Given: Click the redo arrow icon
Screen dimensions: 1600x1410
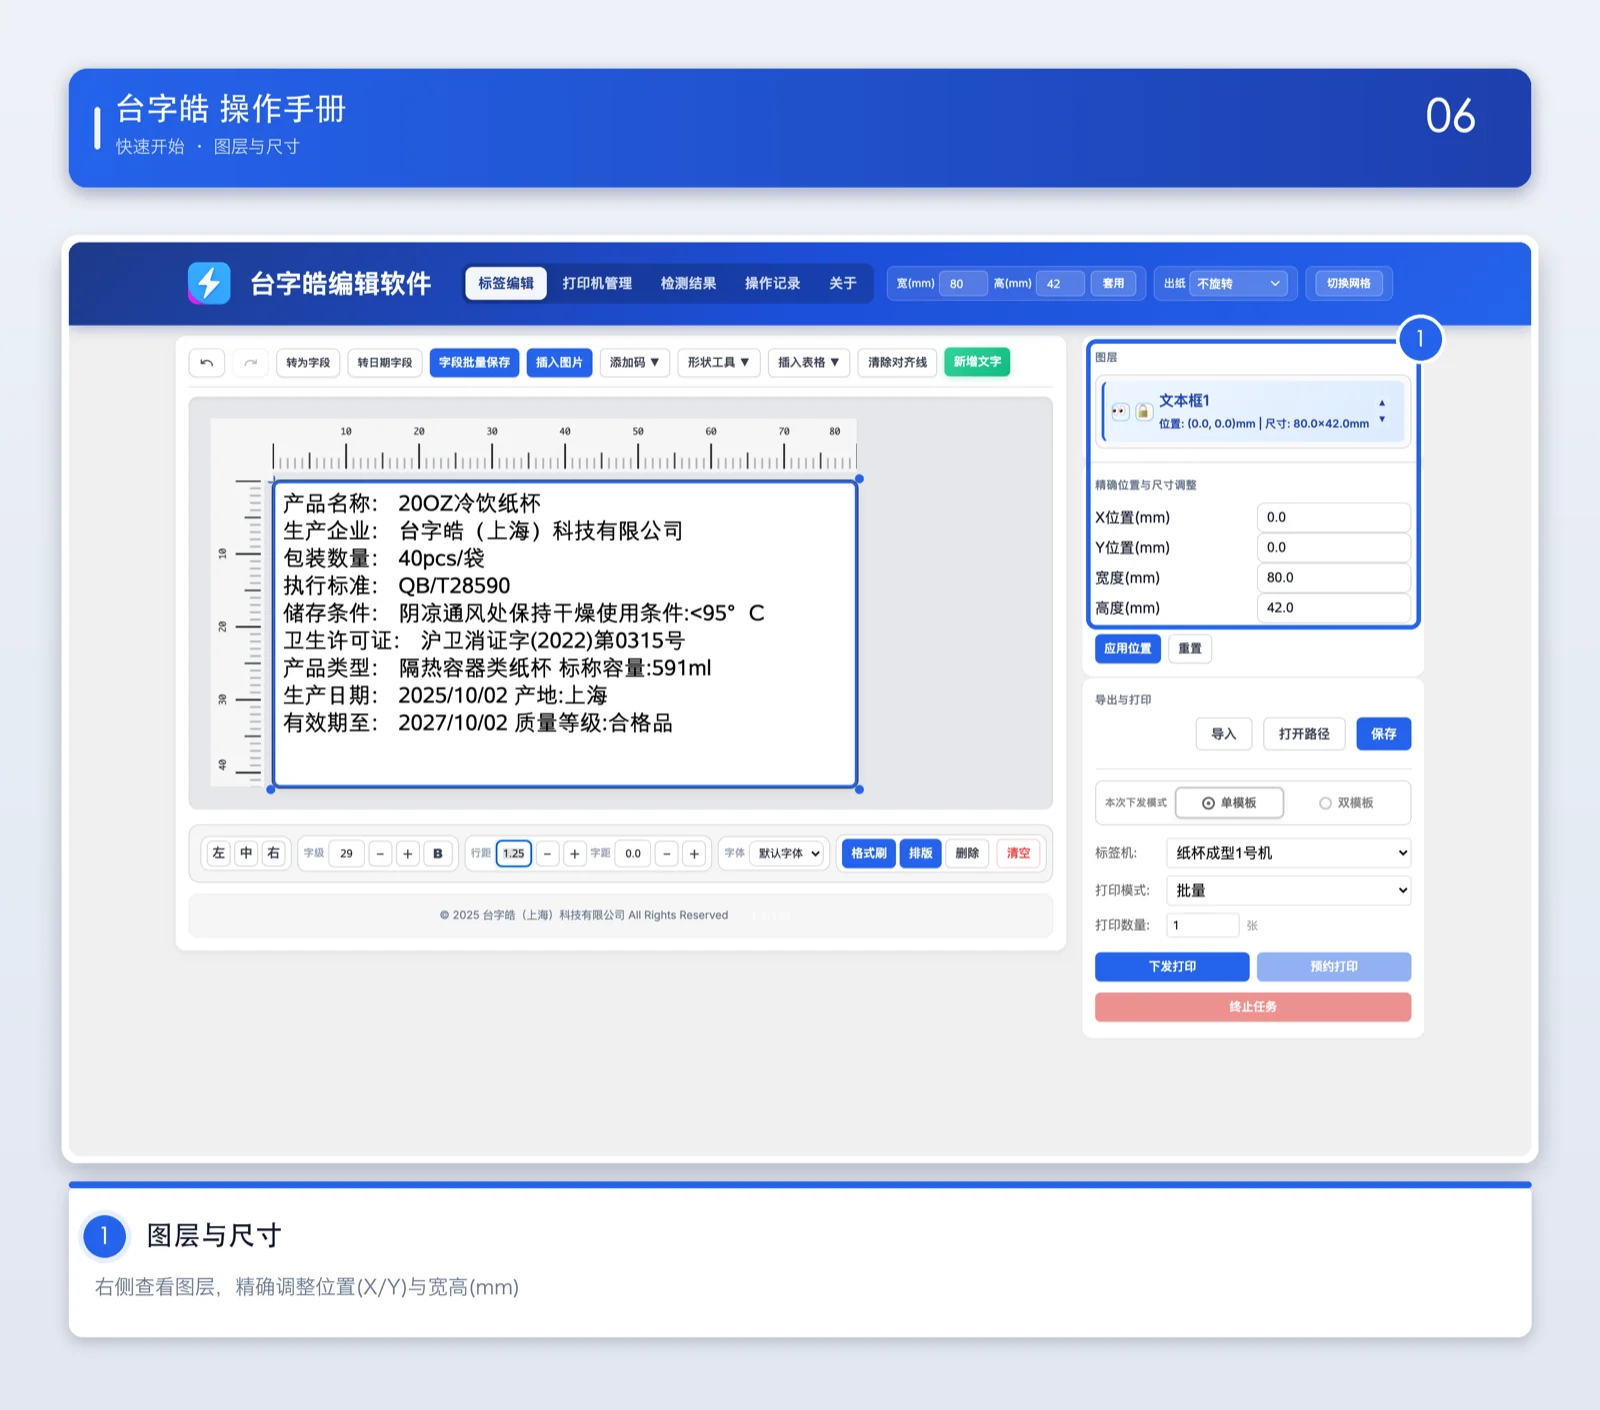Looking at the screenshot, I should coord(251,362).
